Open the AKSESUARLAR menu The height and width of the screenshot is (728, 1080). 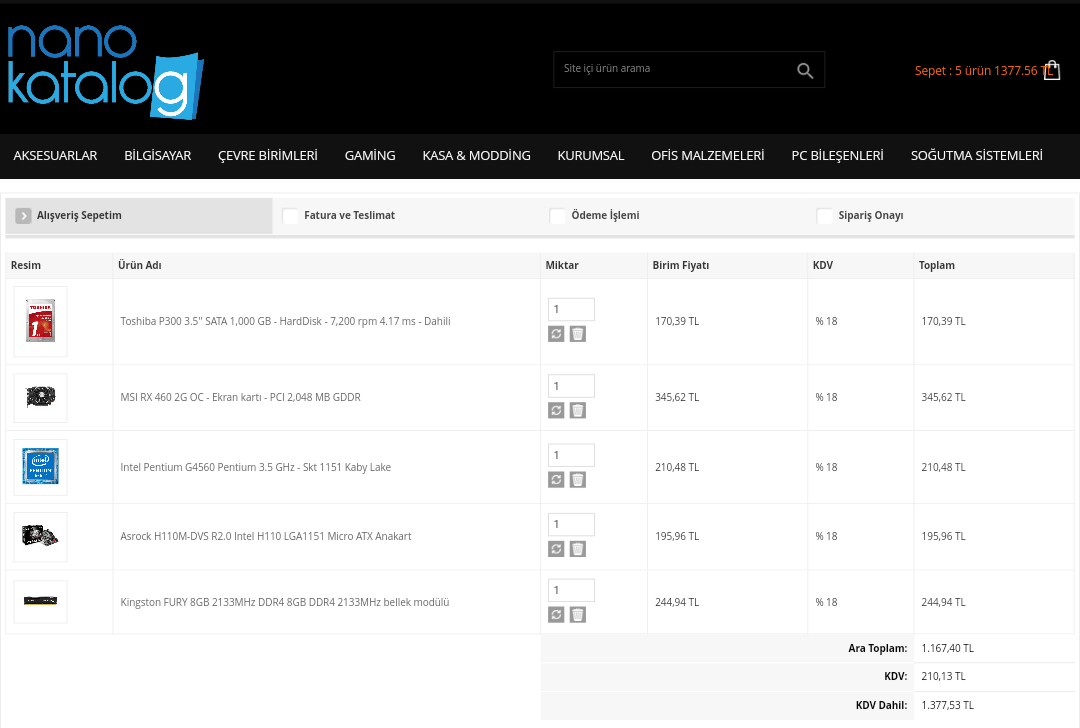click(55, 156)
